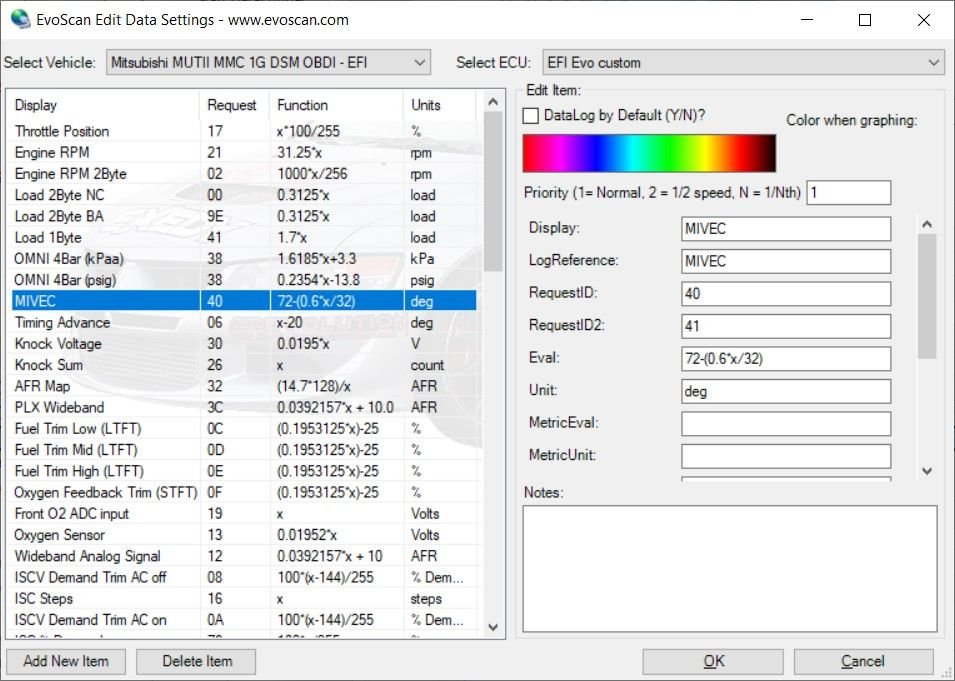Viewport: 955px width, 681px height.
Task: Click the Eval formula text field
Action: tap(785, 359)
